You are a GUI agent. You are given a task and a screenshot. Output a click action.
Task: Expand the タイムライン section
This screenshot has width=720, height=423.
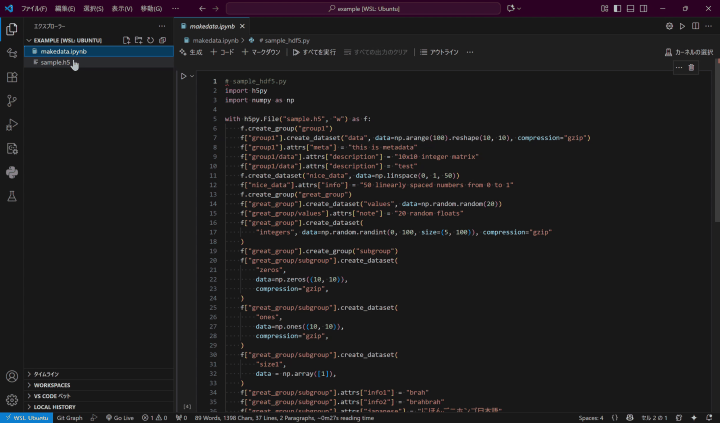tap(45, 374)
